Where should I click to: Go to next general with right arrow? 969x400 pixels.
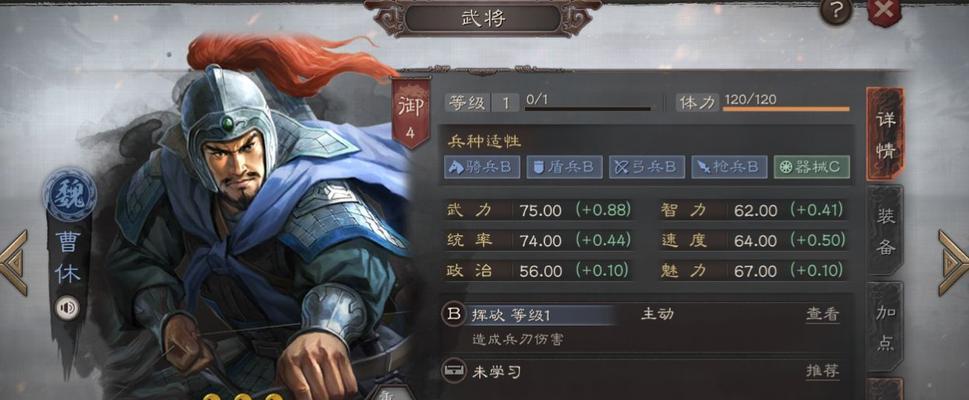pos(954,262)
